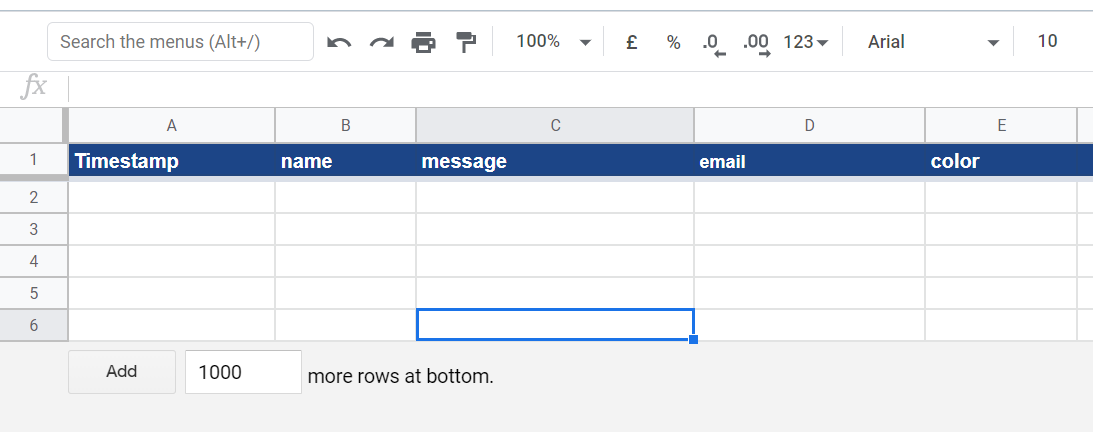
Task: Click the font size 10 field
Action: pyautogui.click(x=1047, y=42)
